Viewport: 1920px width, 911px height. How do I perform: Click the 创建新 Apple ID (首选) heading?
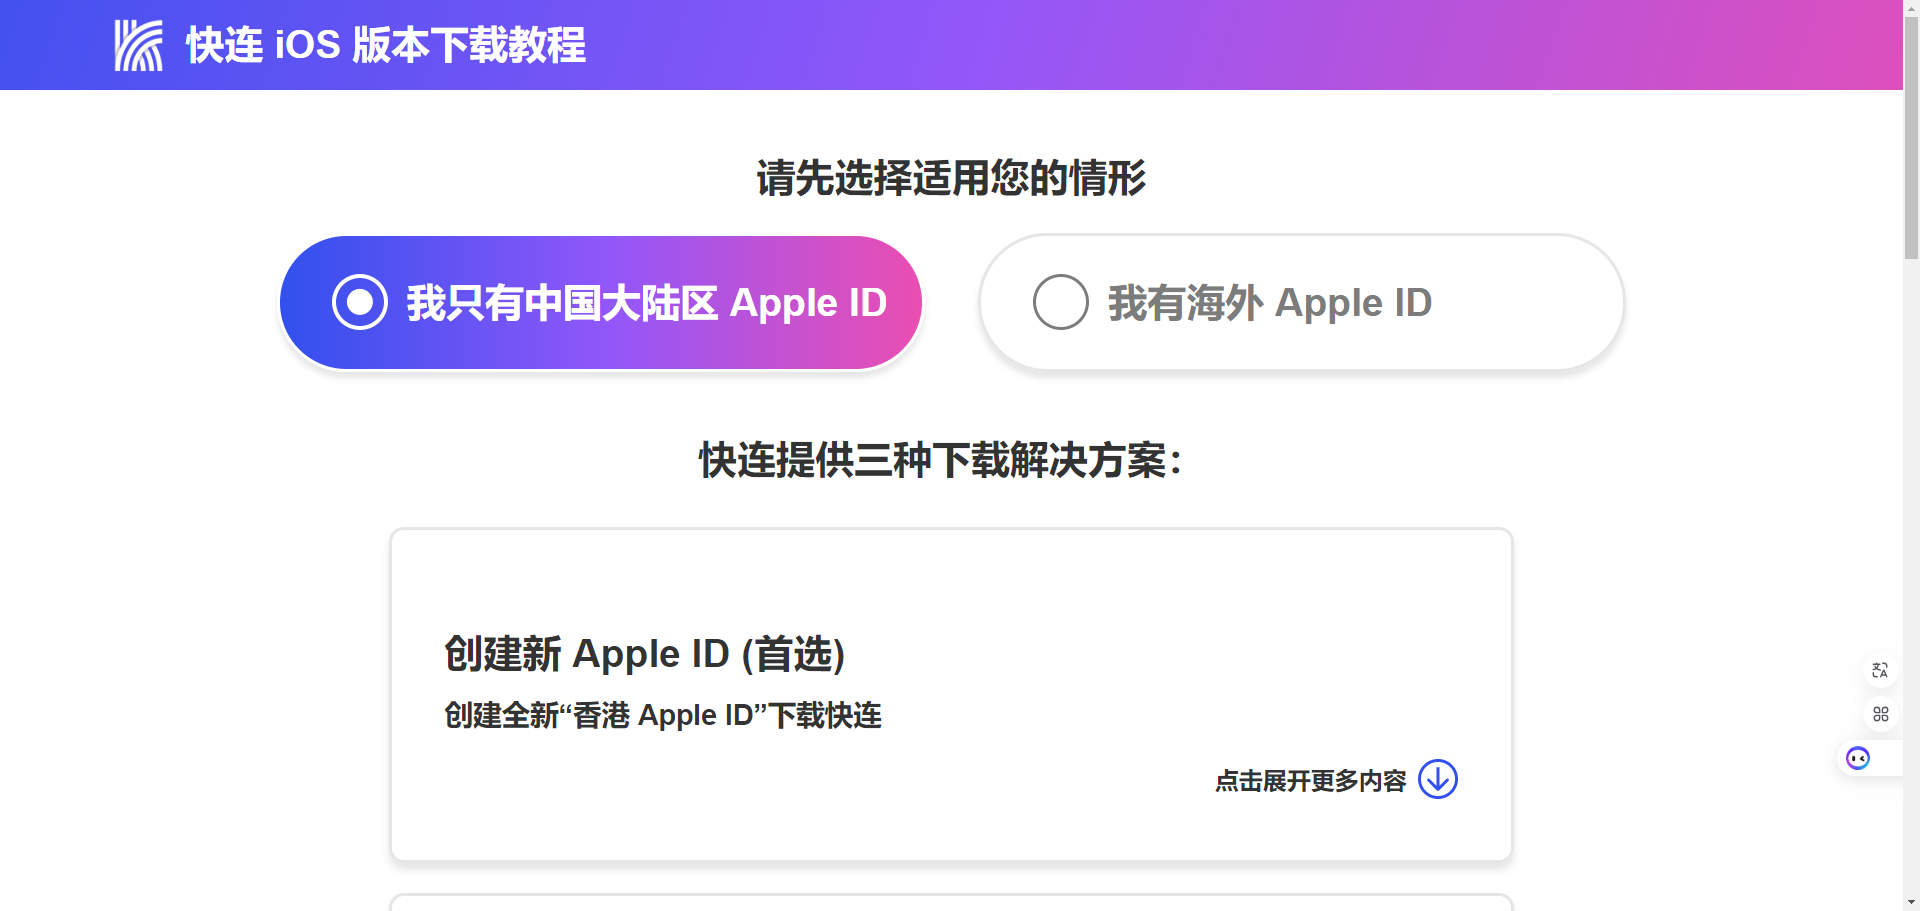pyautogui.click(x=644, y=654)
